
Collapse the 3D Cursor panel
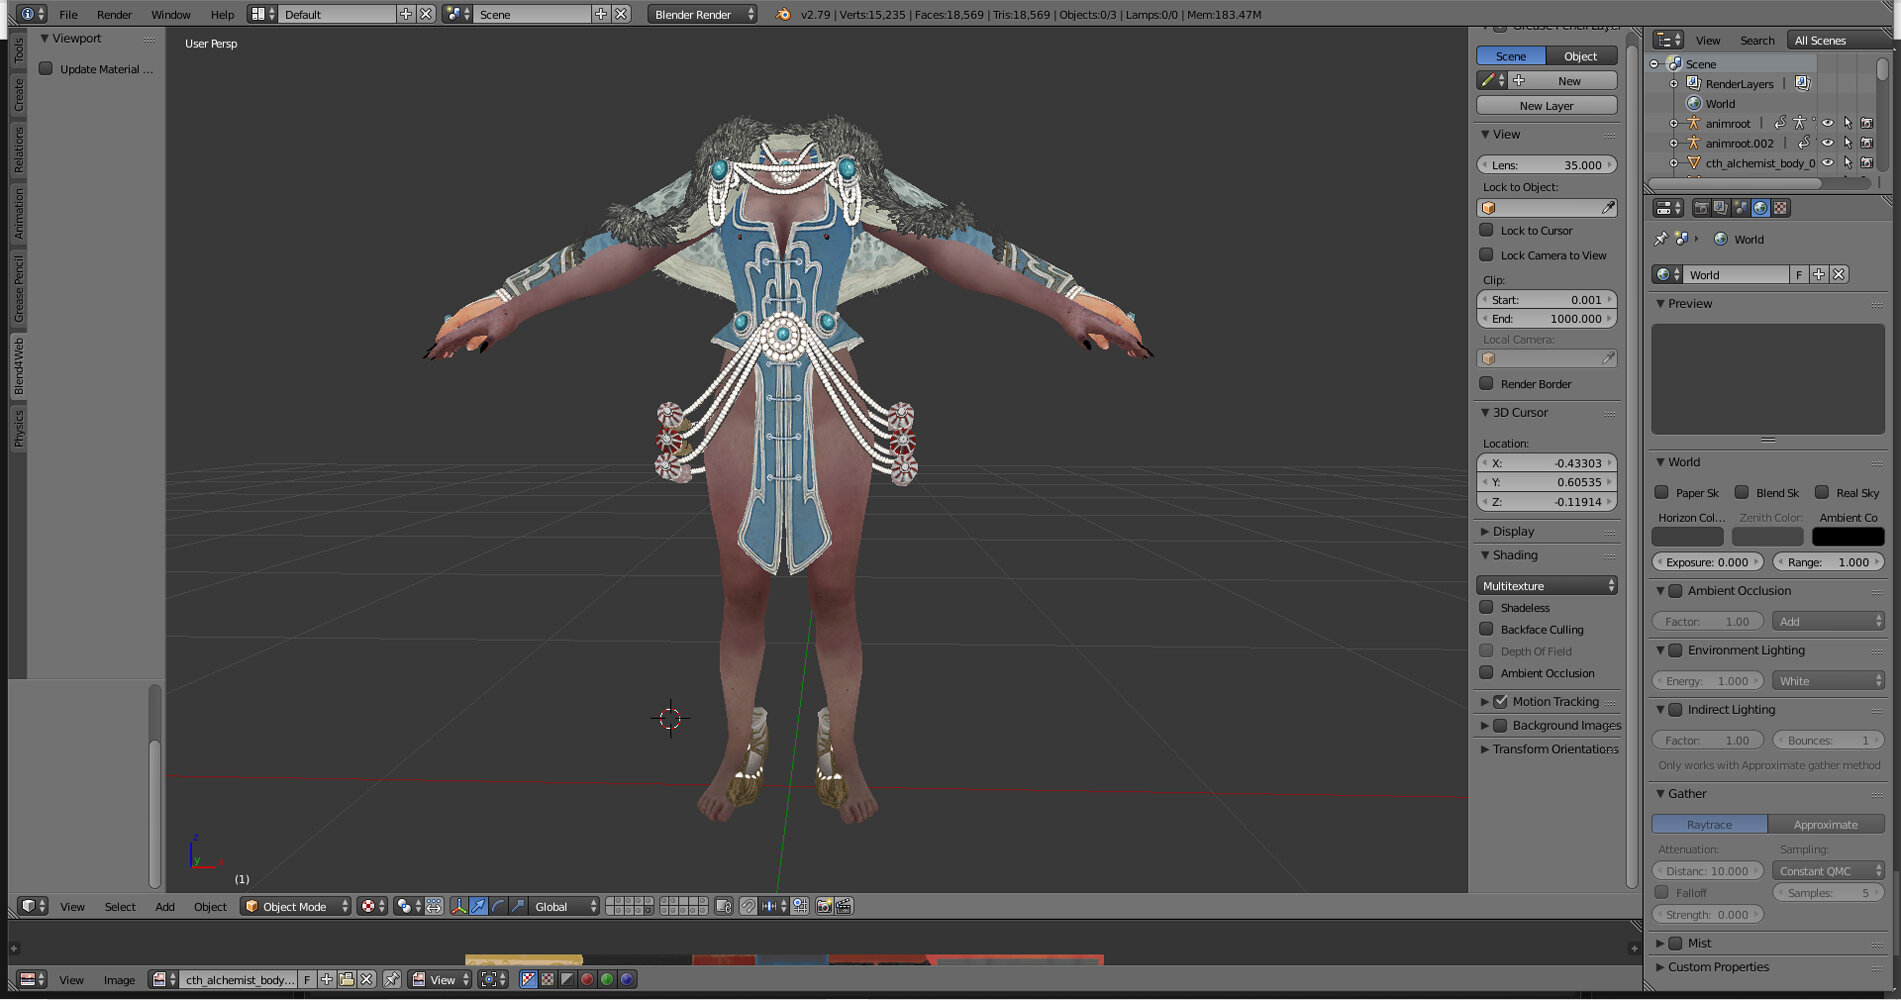pyautogui.click(x=1485, y=412)
